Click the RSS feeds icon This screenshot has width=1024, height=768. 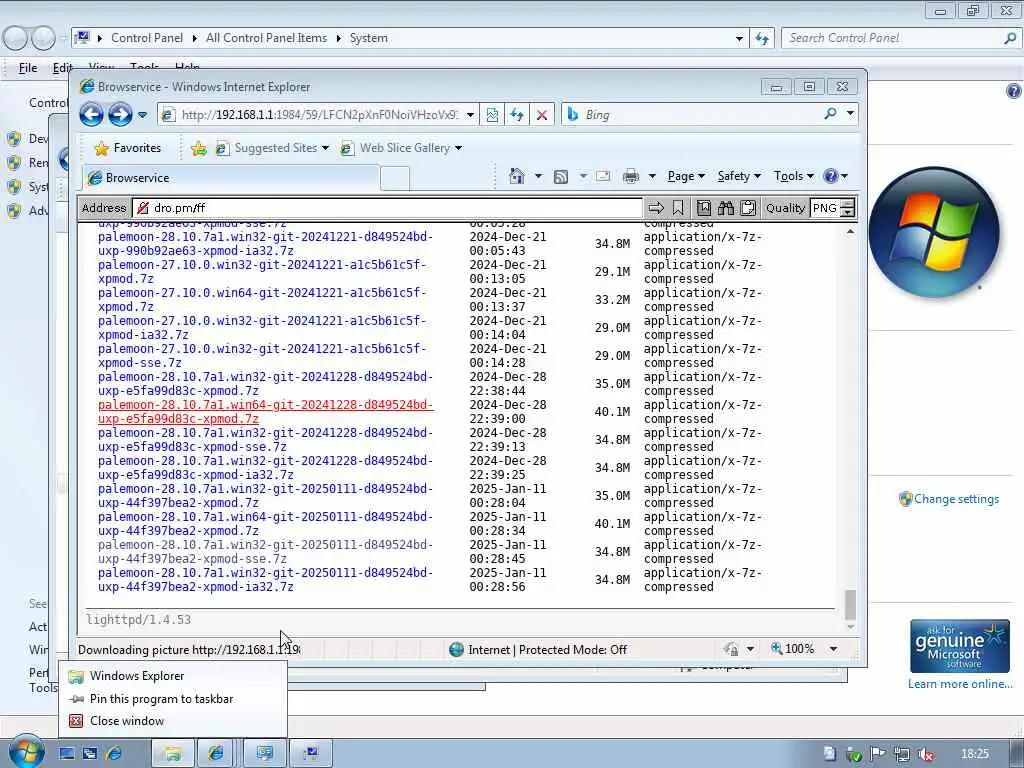click(561, 176)
